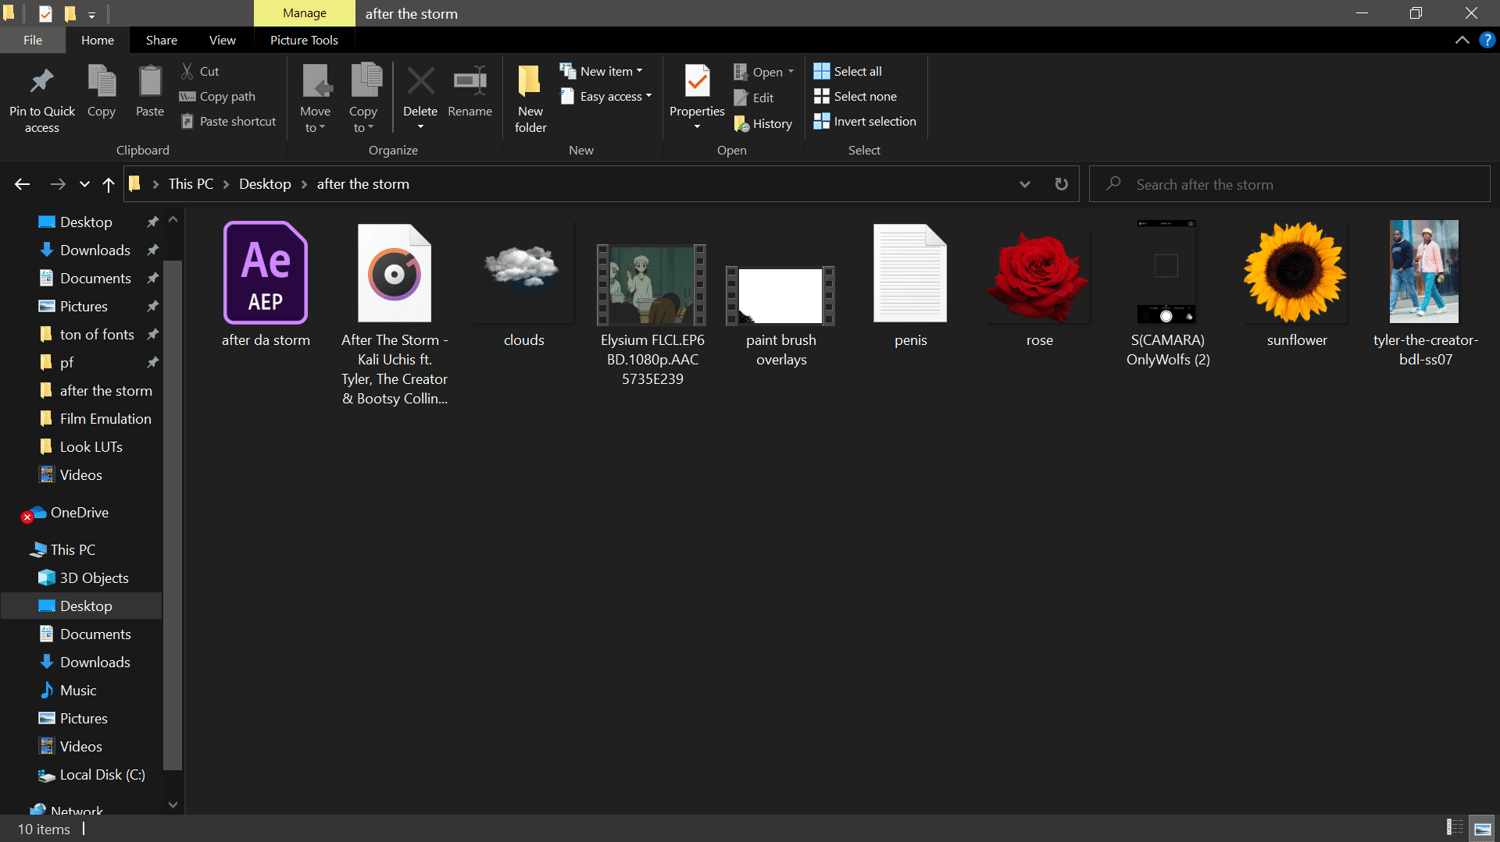This screenshot has width=1500, height=842.
Task: Go back with the left arrow
Action: [22, 184]
